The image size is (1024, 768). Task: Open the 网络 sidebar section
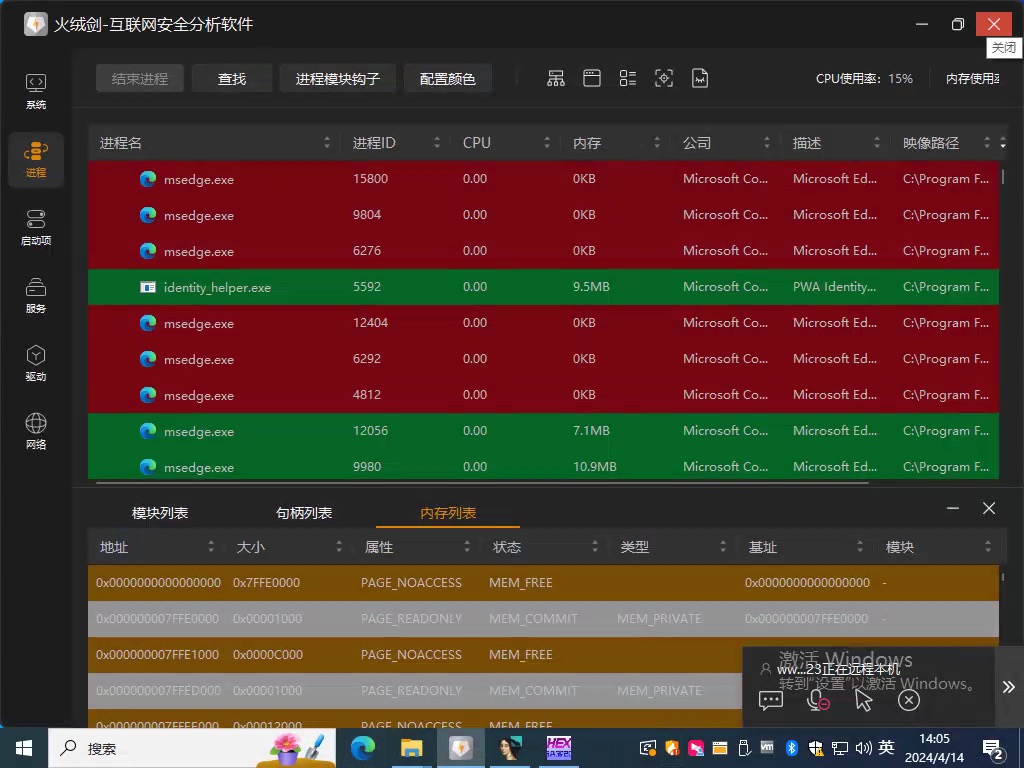[x=36, y=431]
